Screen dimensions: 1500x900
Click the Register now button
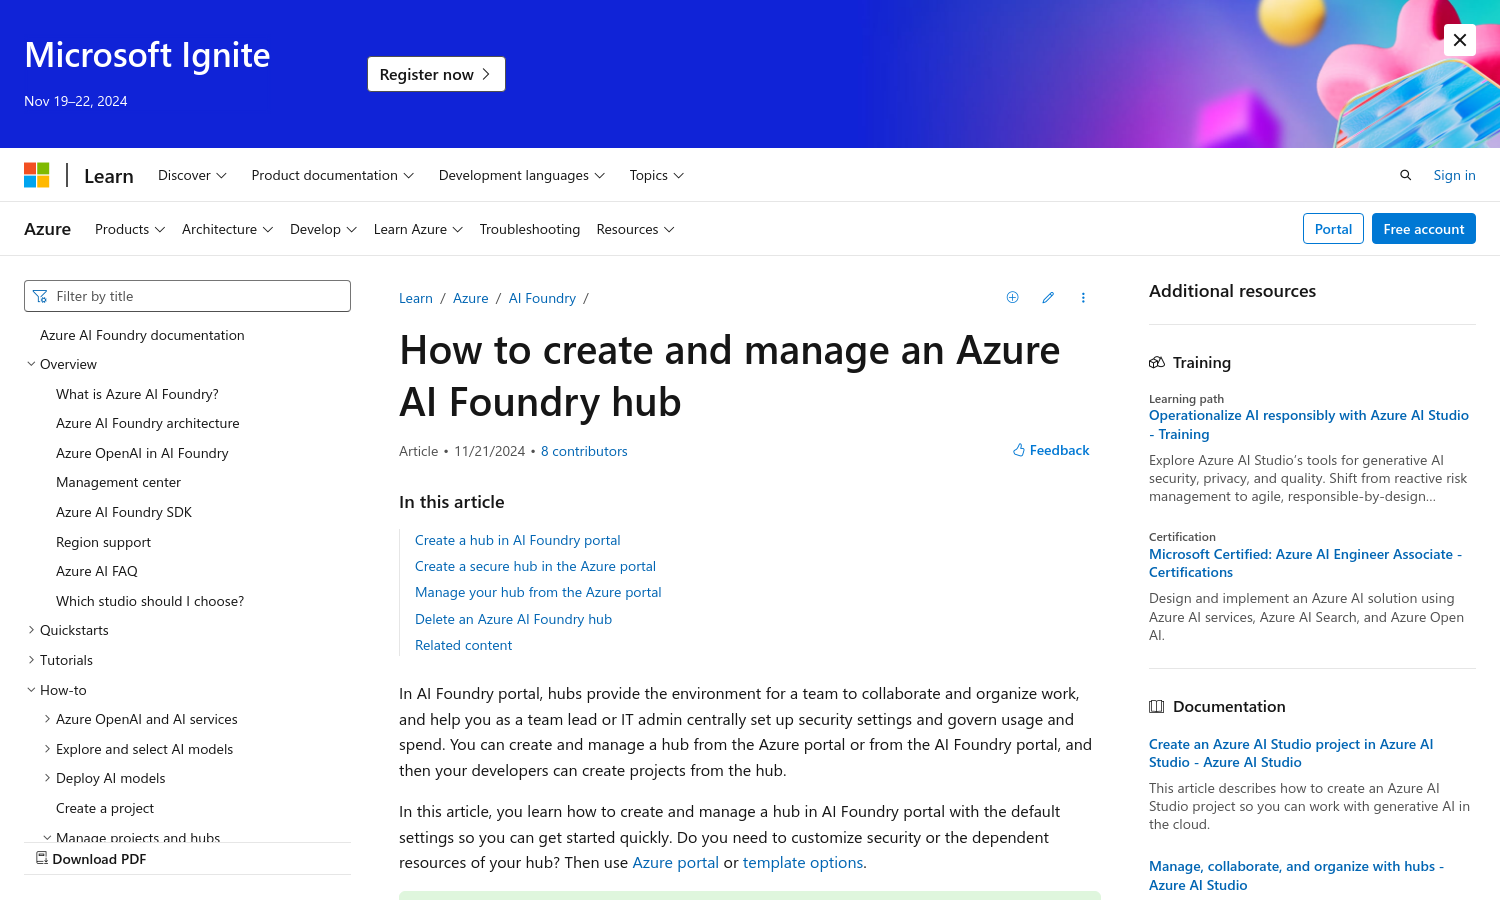coord(436,74)
